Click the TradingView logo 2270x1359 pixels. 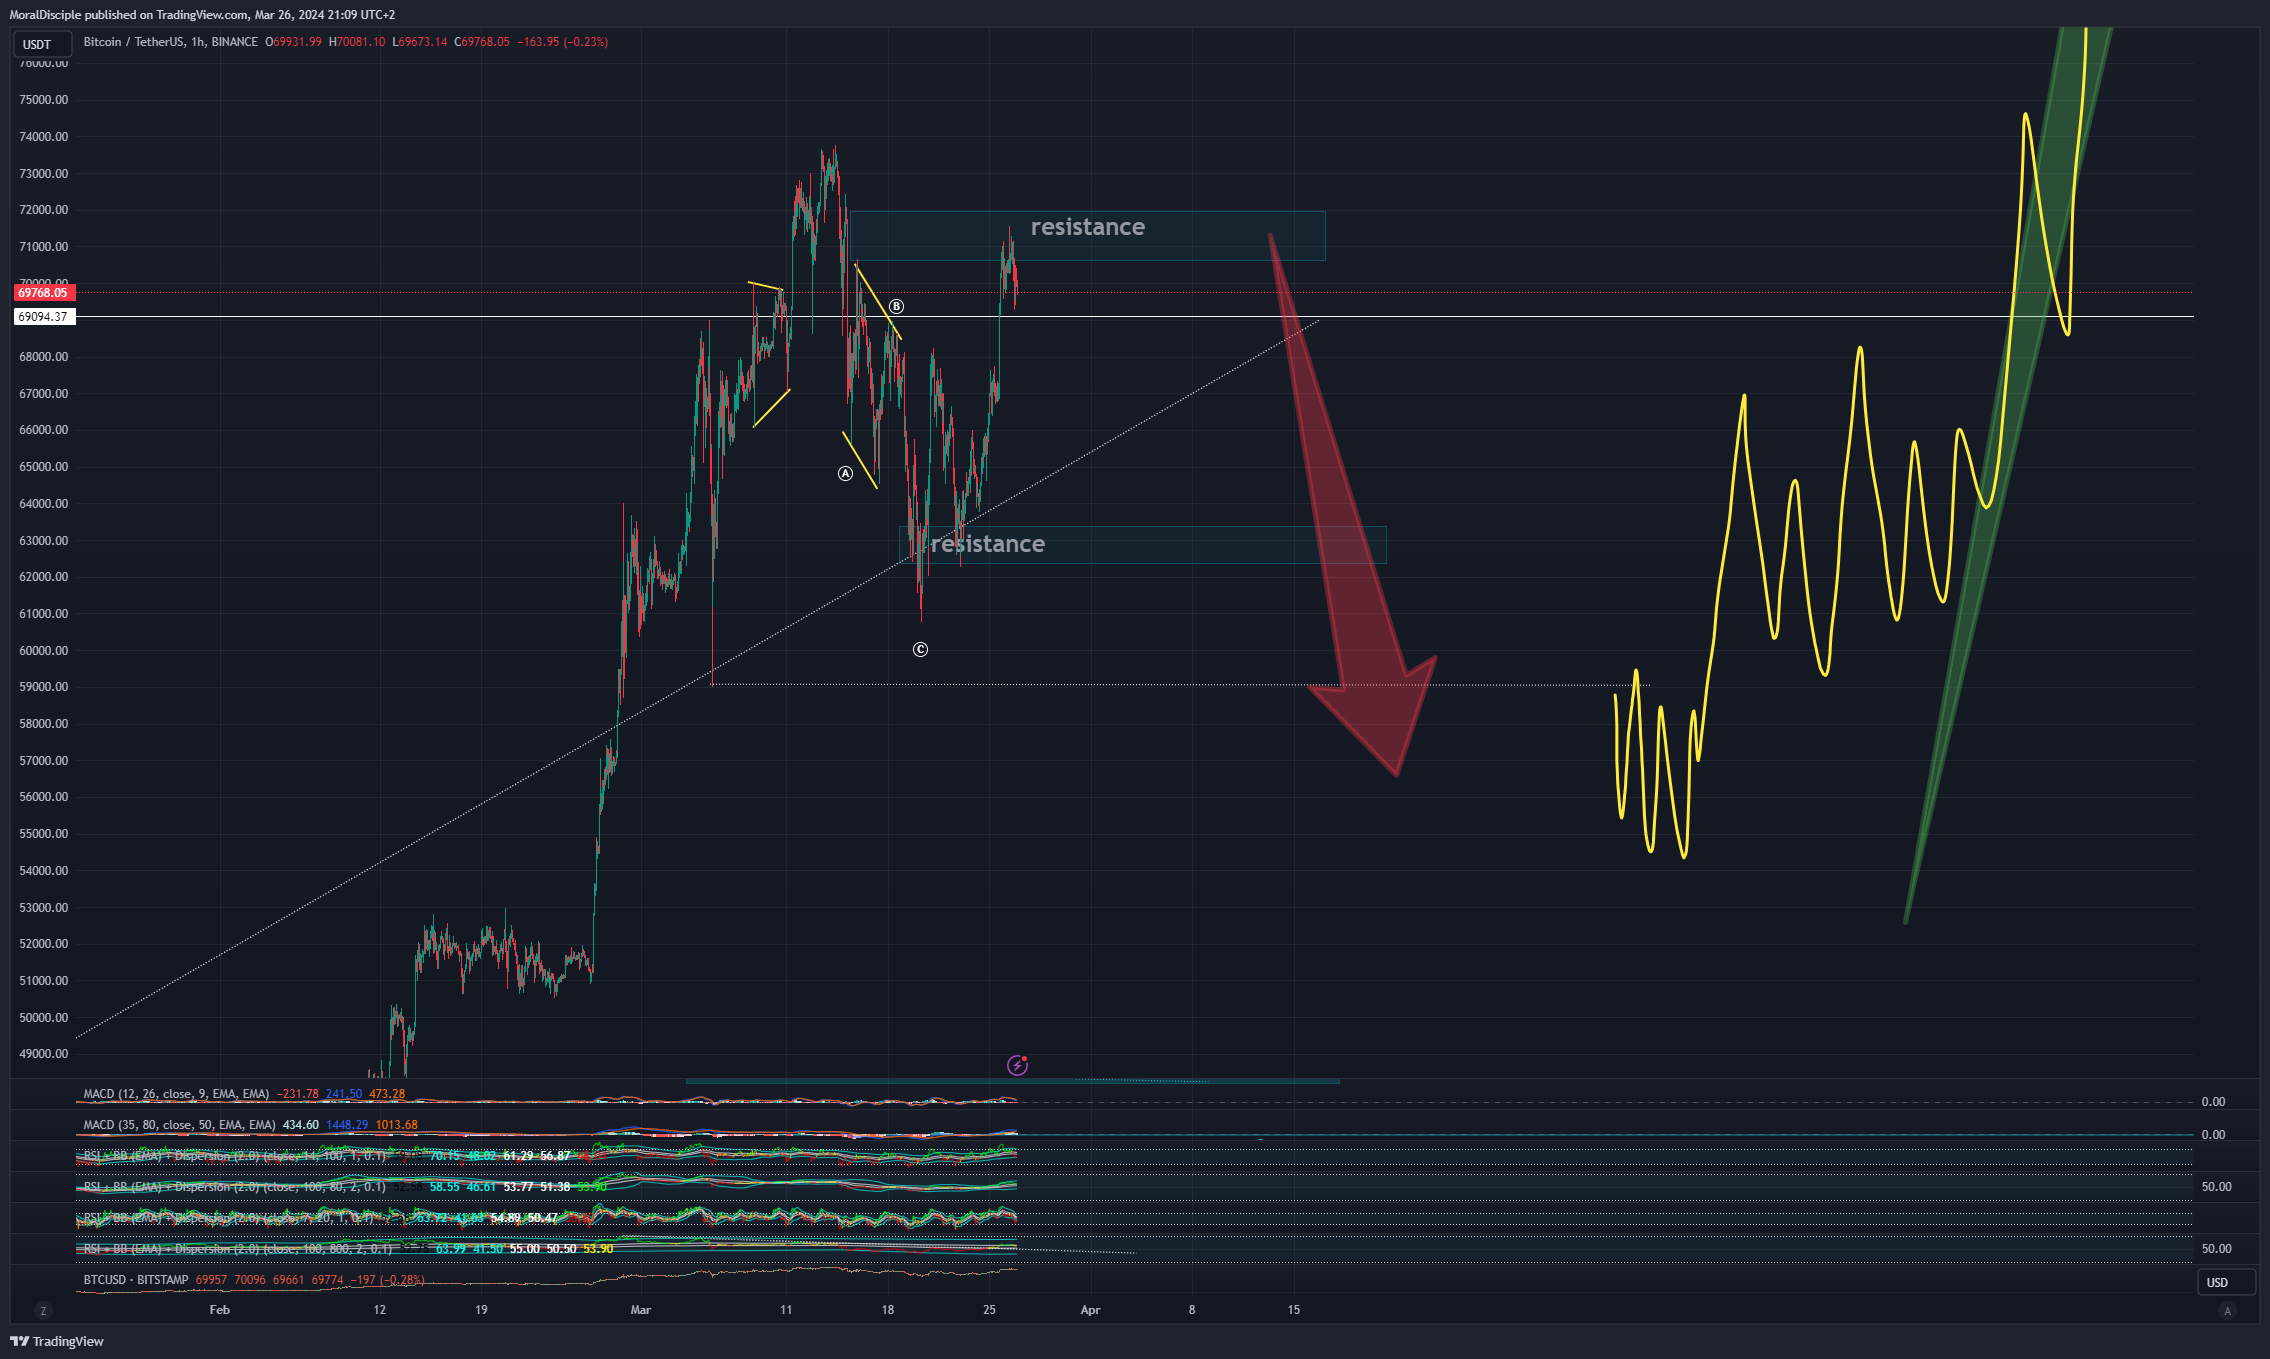(57, 1341)
